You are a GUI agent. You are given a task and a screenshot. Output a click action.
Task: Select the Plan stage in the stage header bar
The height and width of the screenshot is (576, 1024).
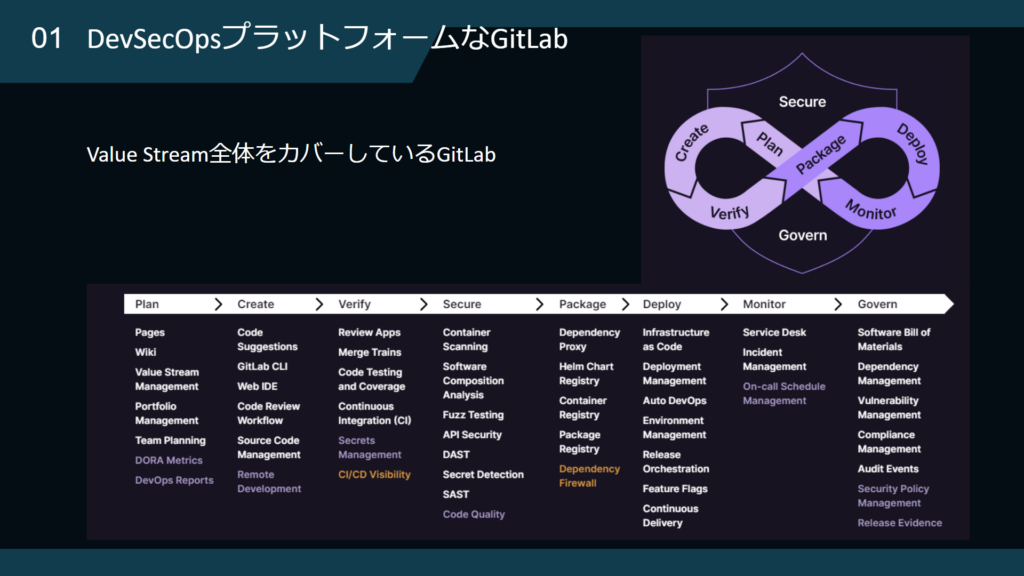[147, 304]
